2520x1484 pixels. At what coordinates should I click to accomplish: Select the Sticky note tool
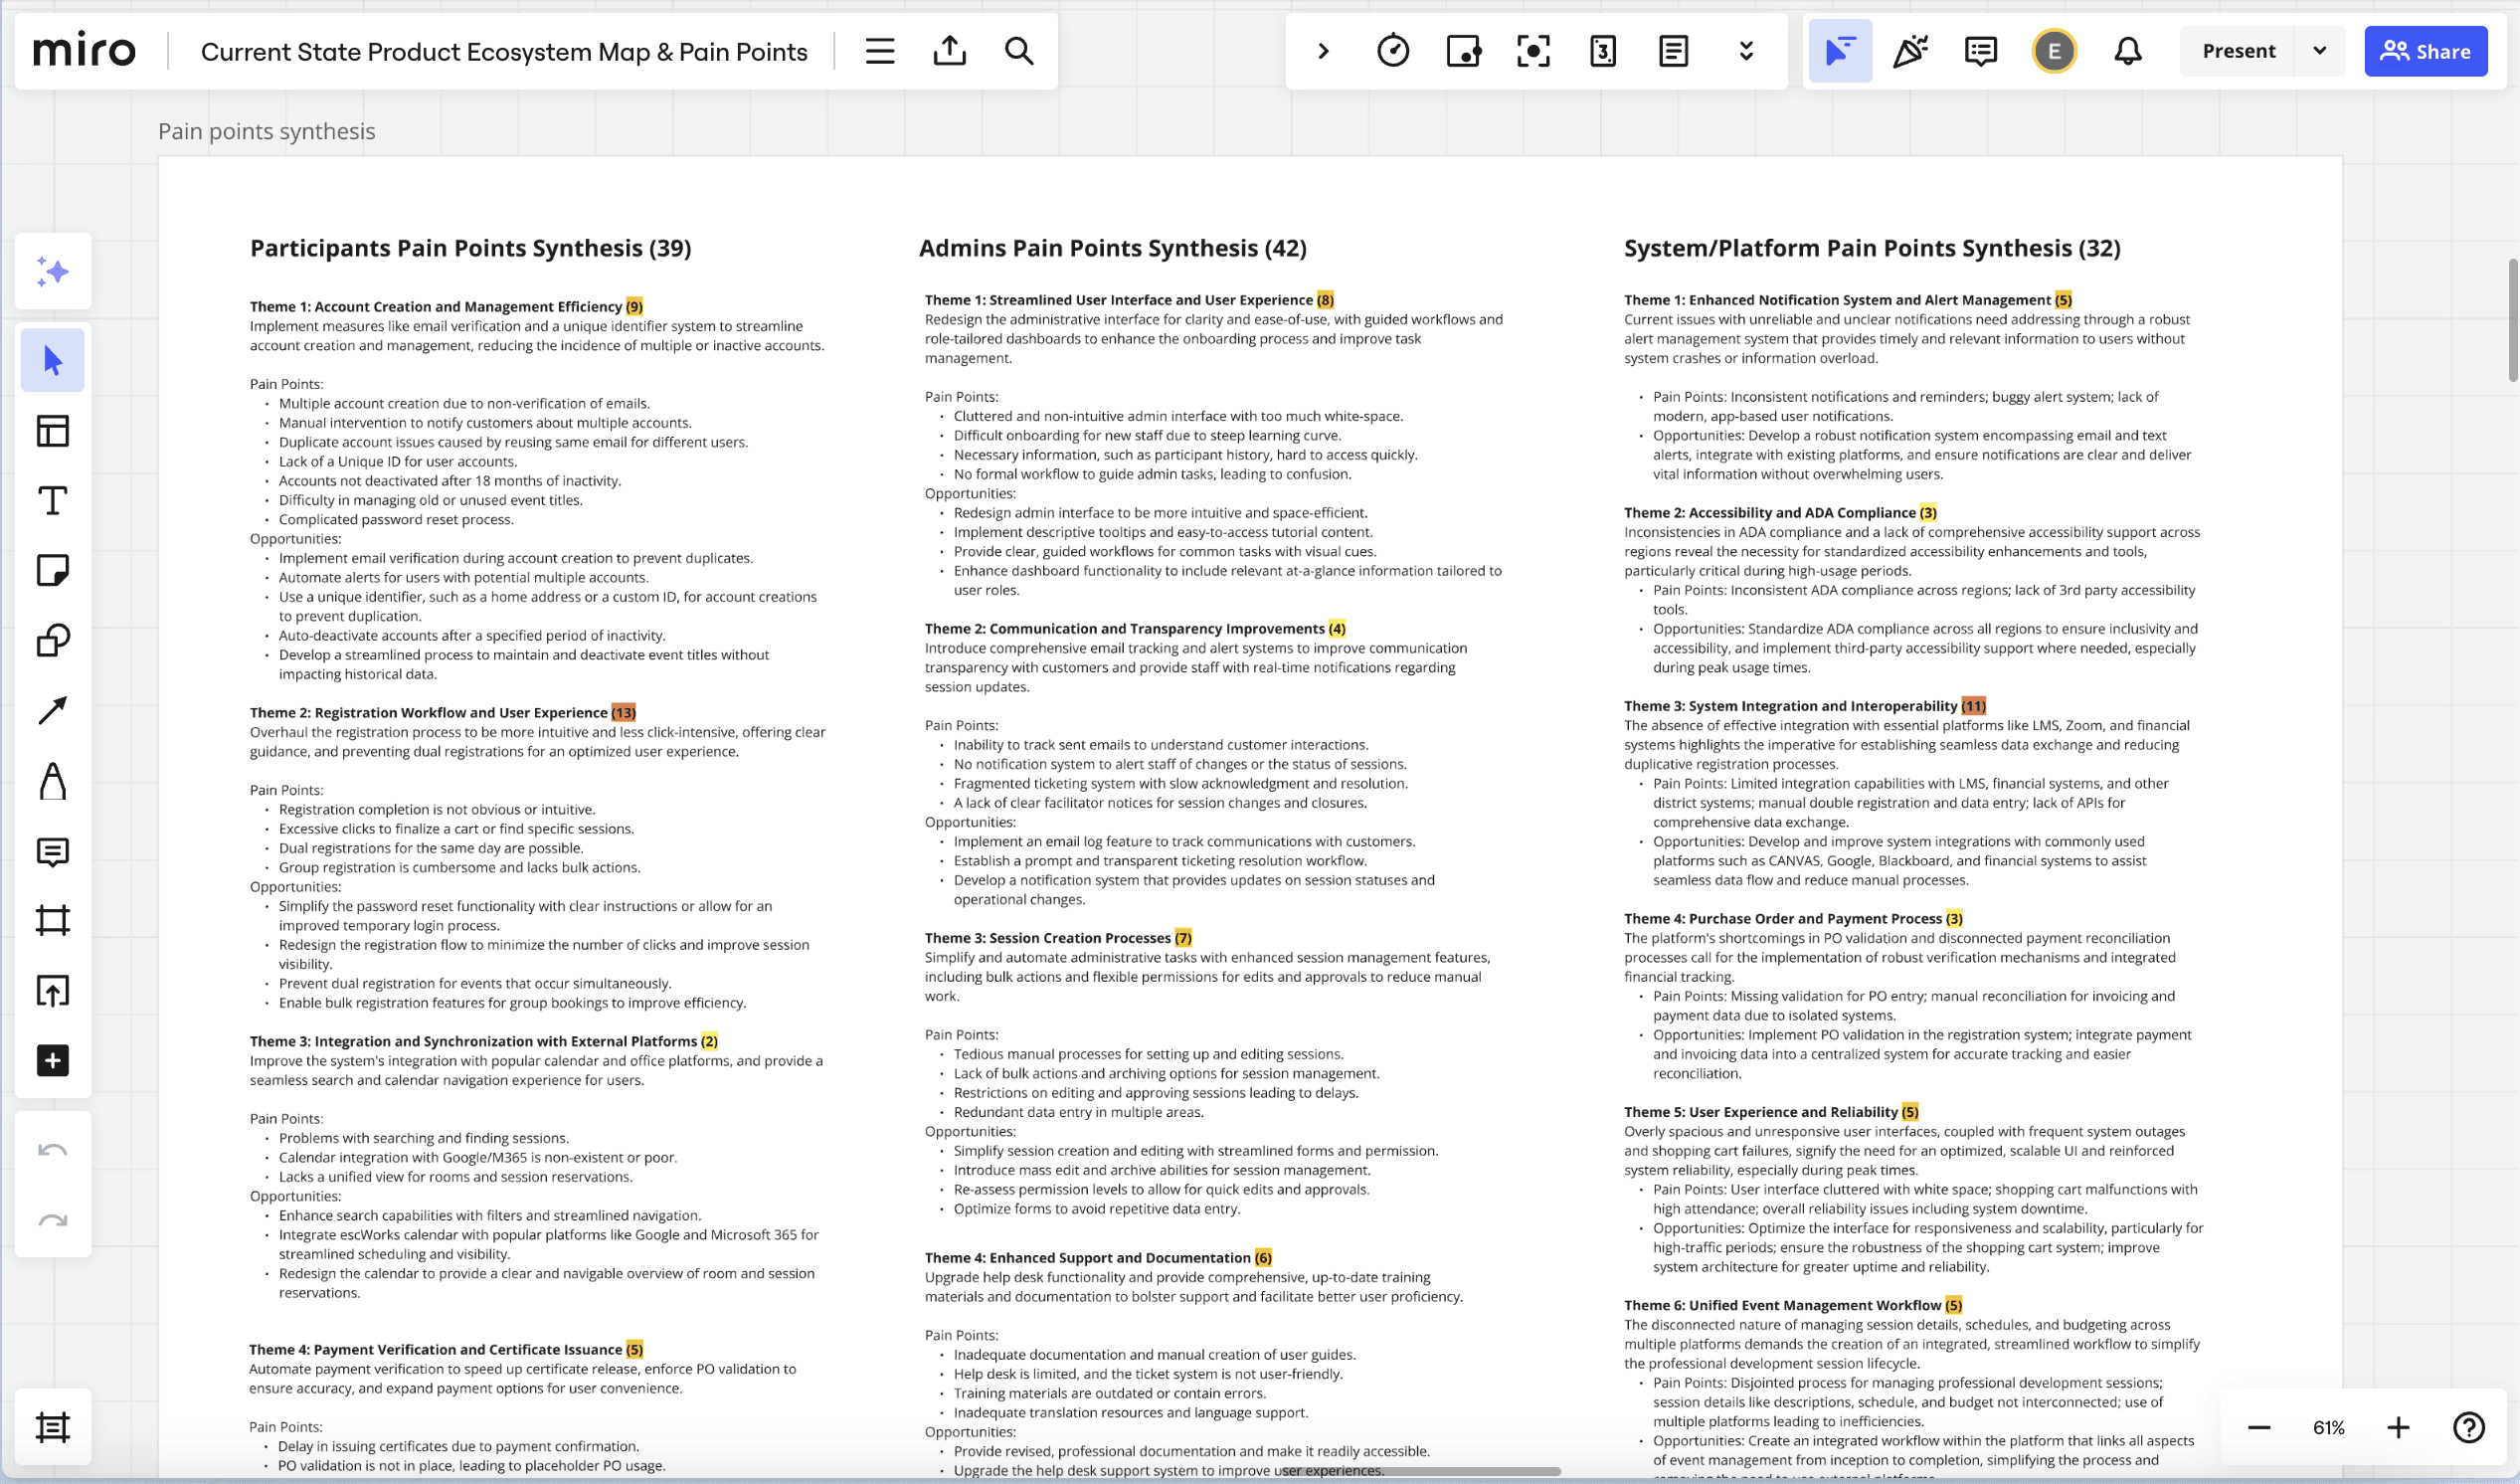(x=52, y=570)
